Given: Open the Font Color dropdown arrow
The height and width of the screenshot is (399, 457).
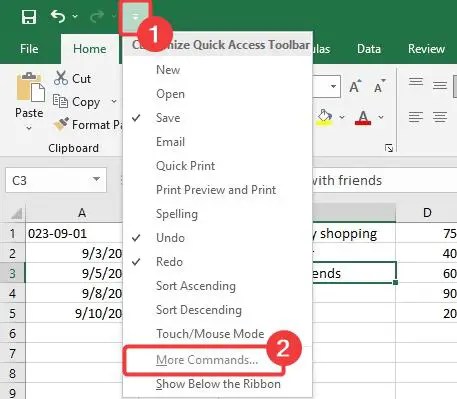Looking at the screenshot, I should (381, 117).
